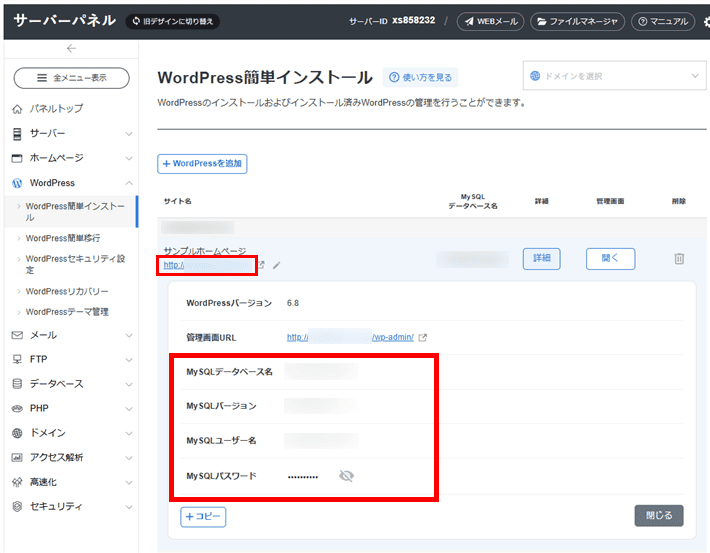Click the 使い方を見る help button
The height and width of the screenshot is (553, 710).
[x=420, y=77]
